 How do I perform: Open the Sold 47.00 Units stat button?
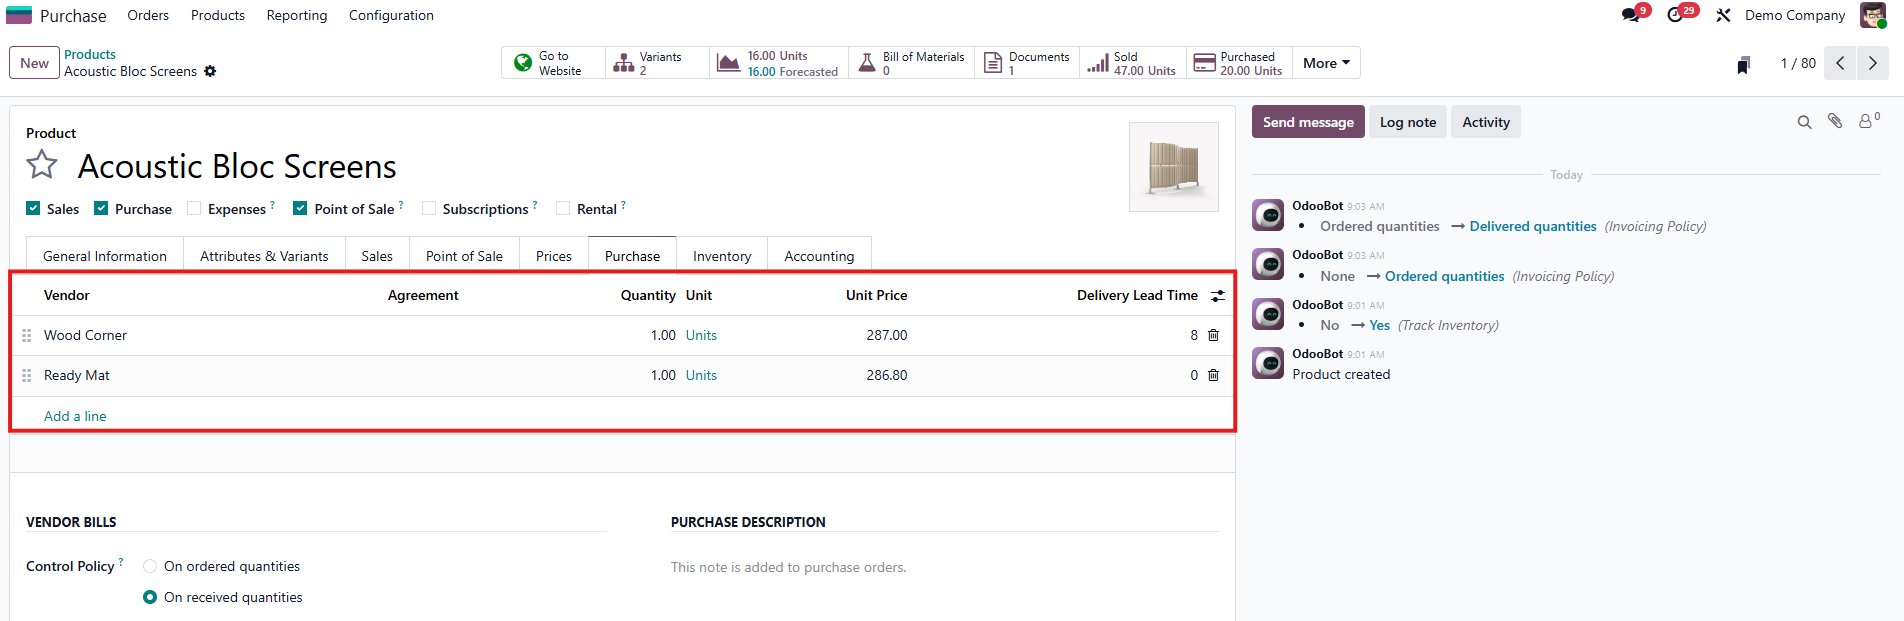[1133, 63]
